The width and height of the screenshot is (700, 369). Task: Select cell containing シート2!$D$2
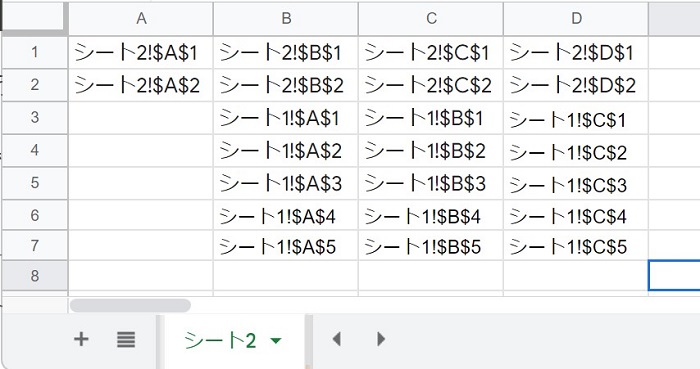[x=576, y=85]
